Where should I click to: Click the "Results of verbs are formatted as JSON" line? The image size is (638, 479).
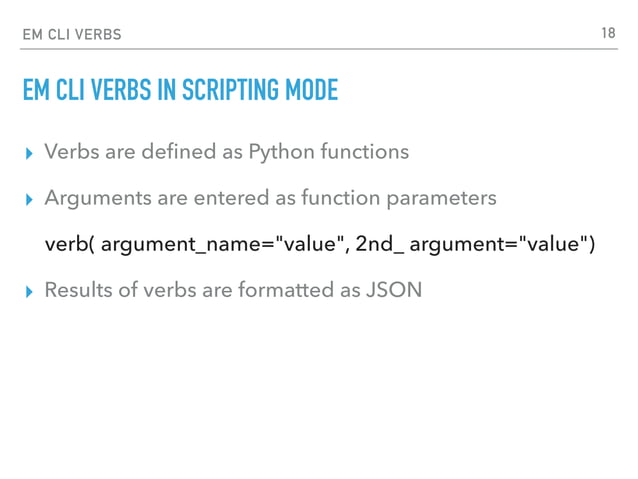coord(230,290)
